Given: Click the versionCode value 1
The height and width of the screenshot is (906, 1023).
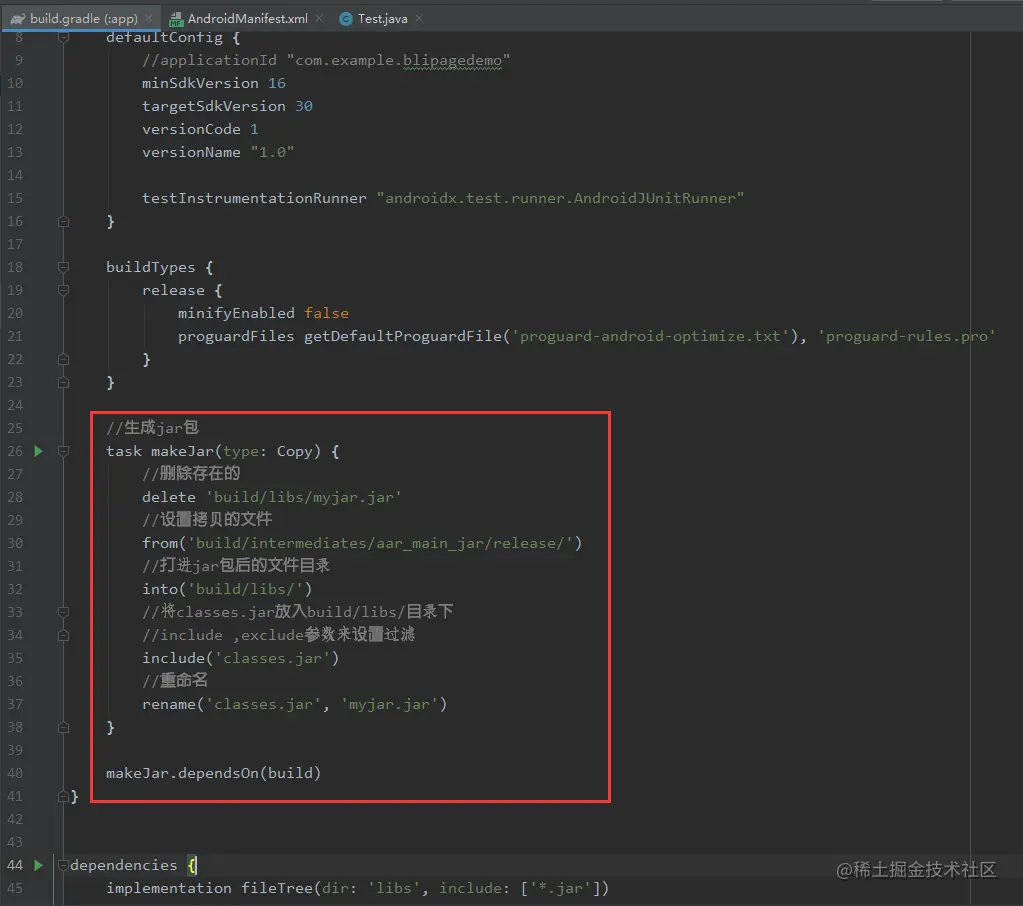Looking at the screenshot, I should [254, 129].
